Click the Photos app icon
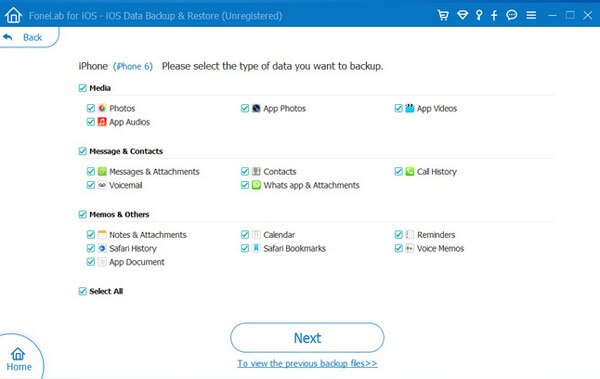 [102, 108]
